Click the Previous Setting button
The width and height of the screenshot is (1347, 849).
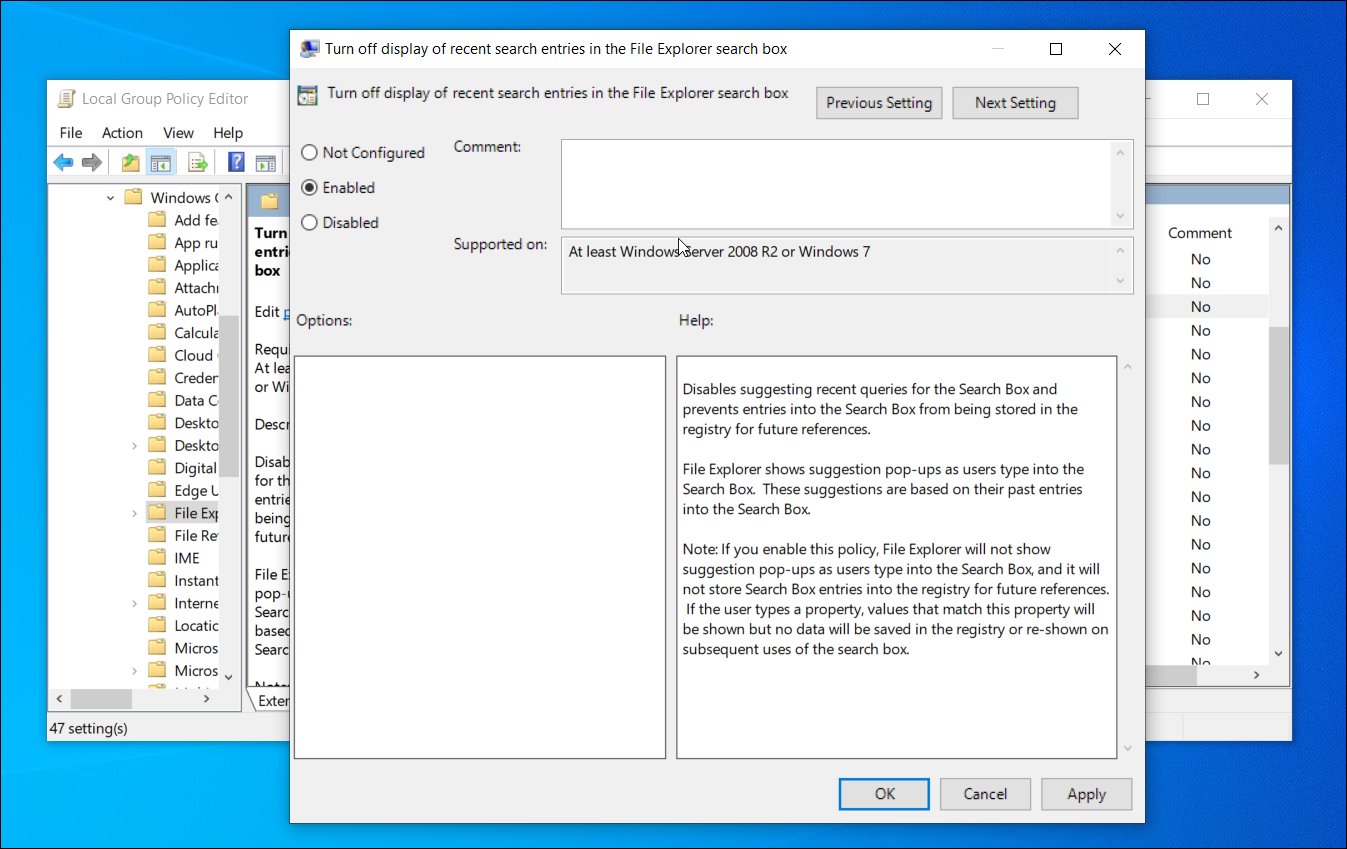(879, 103)
